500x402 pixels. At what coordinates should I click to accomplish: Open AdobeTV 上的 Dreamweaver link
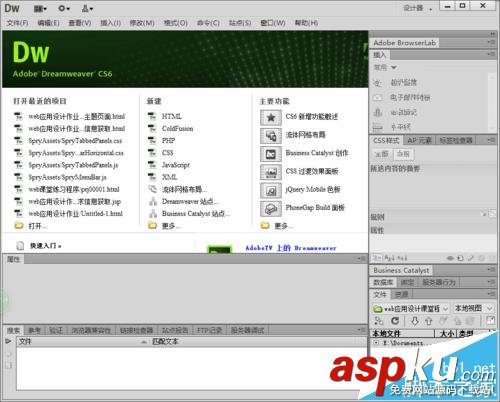(x=291, y=248)
